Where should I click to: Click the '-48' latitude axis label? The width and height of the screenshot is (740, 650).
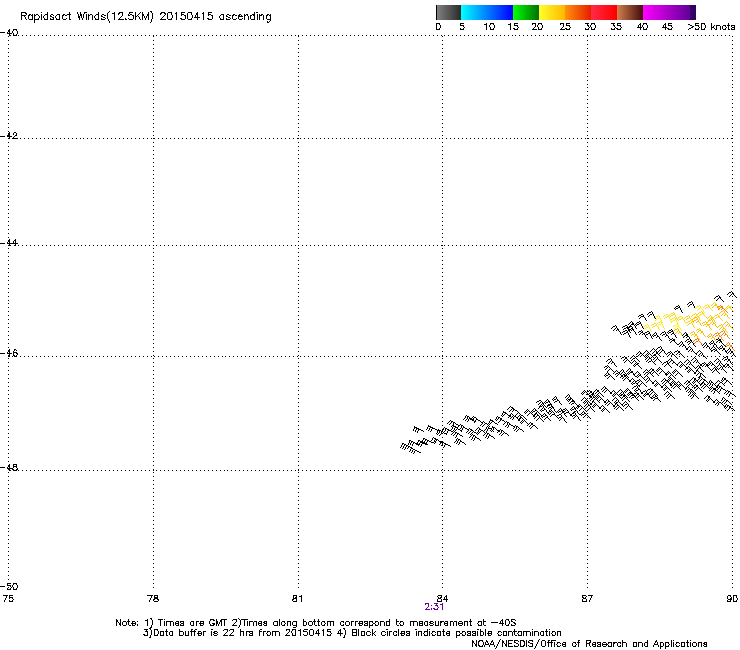tap(9, 467)
